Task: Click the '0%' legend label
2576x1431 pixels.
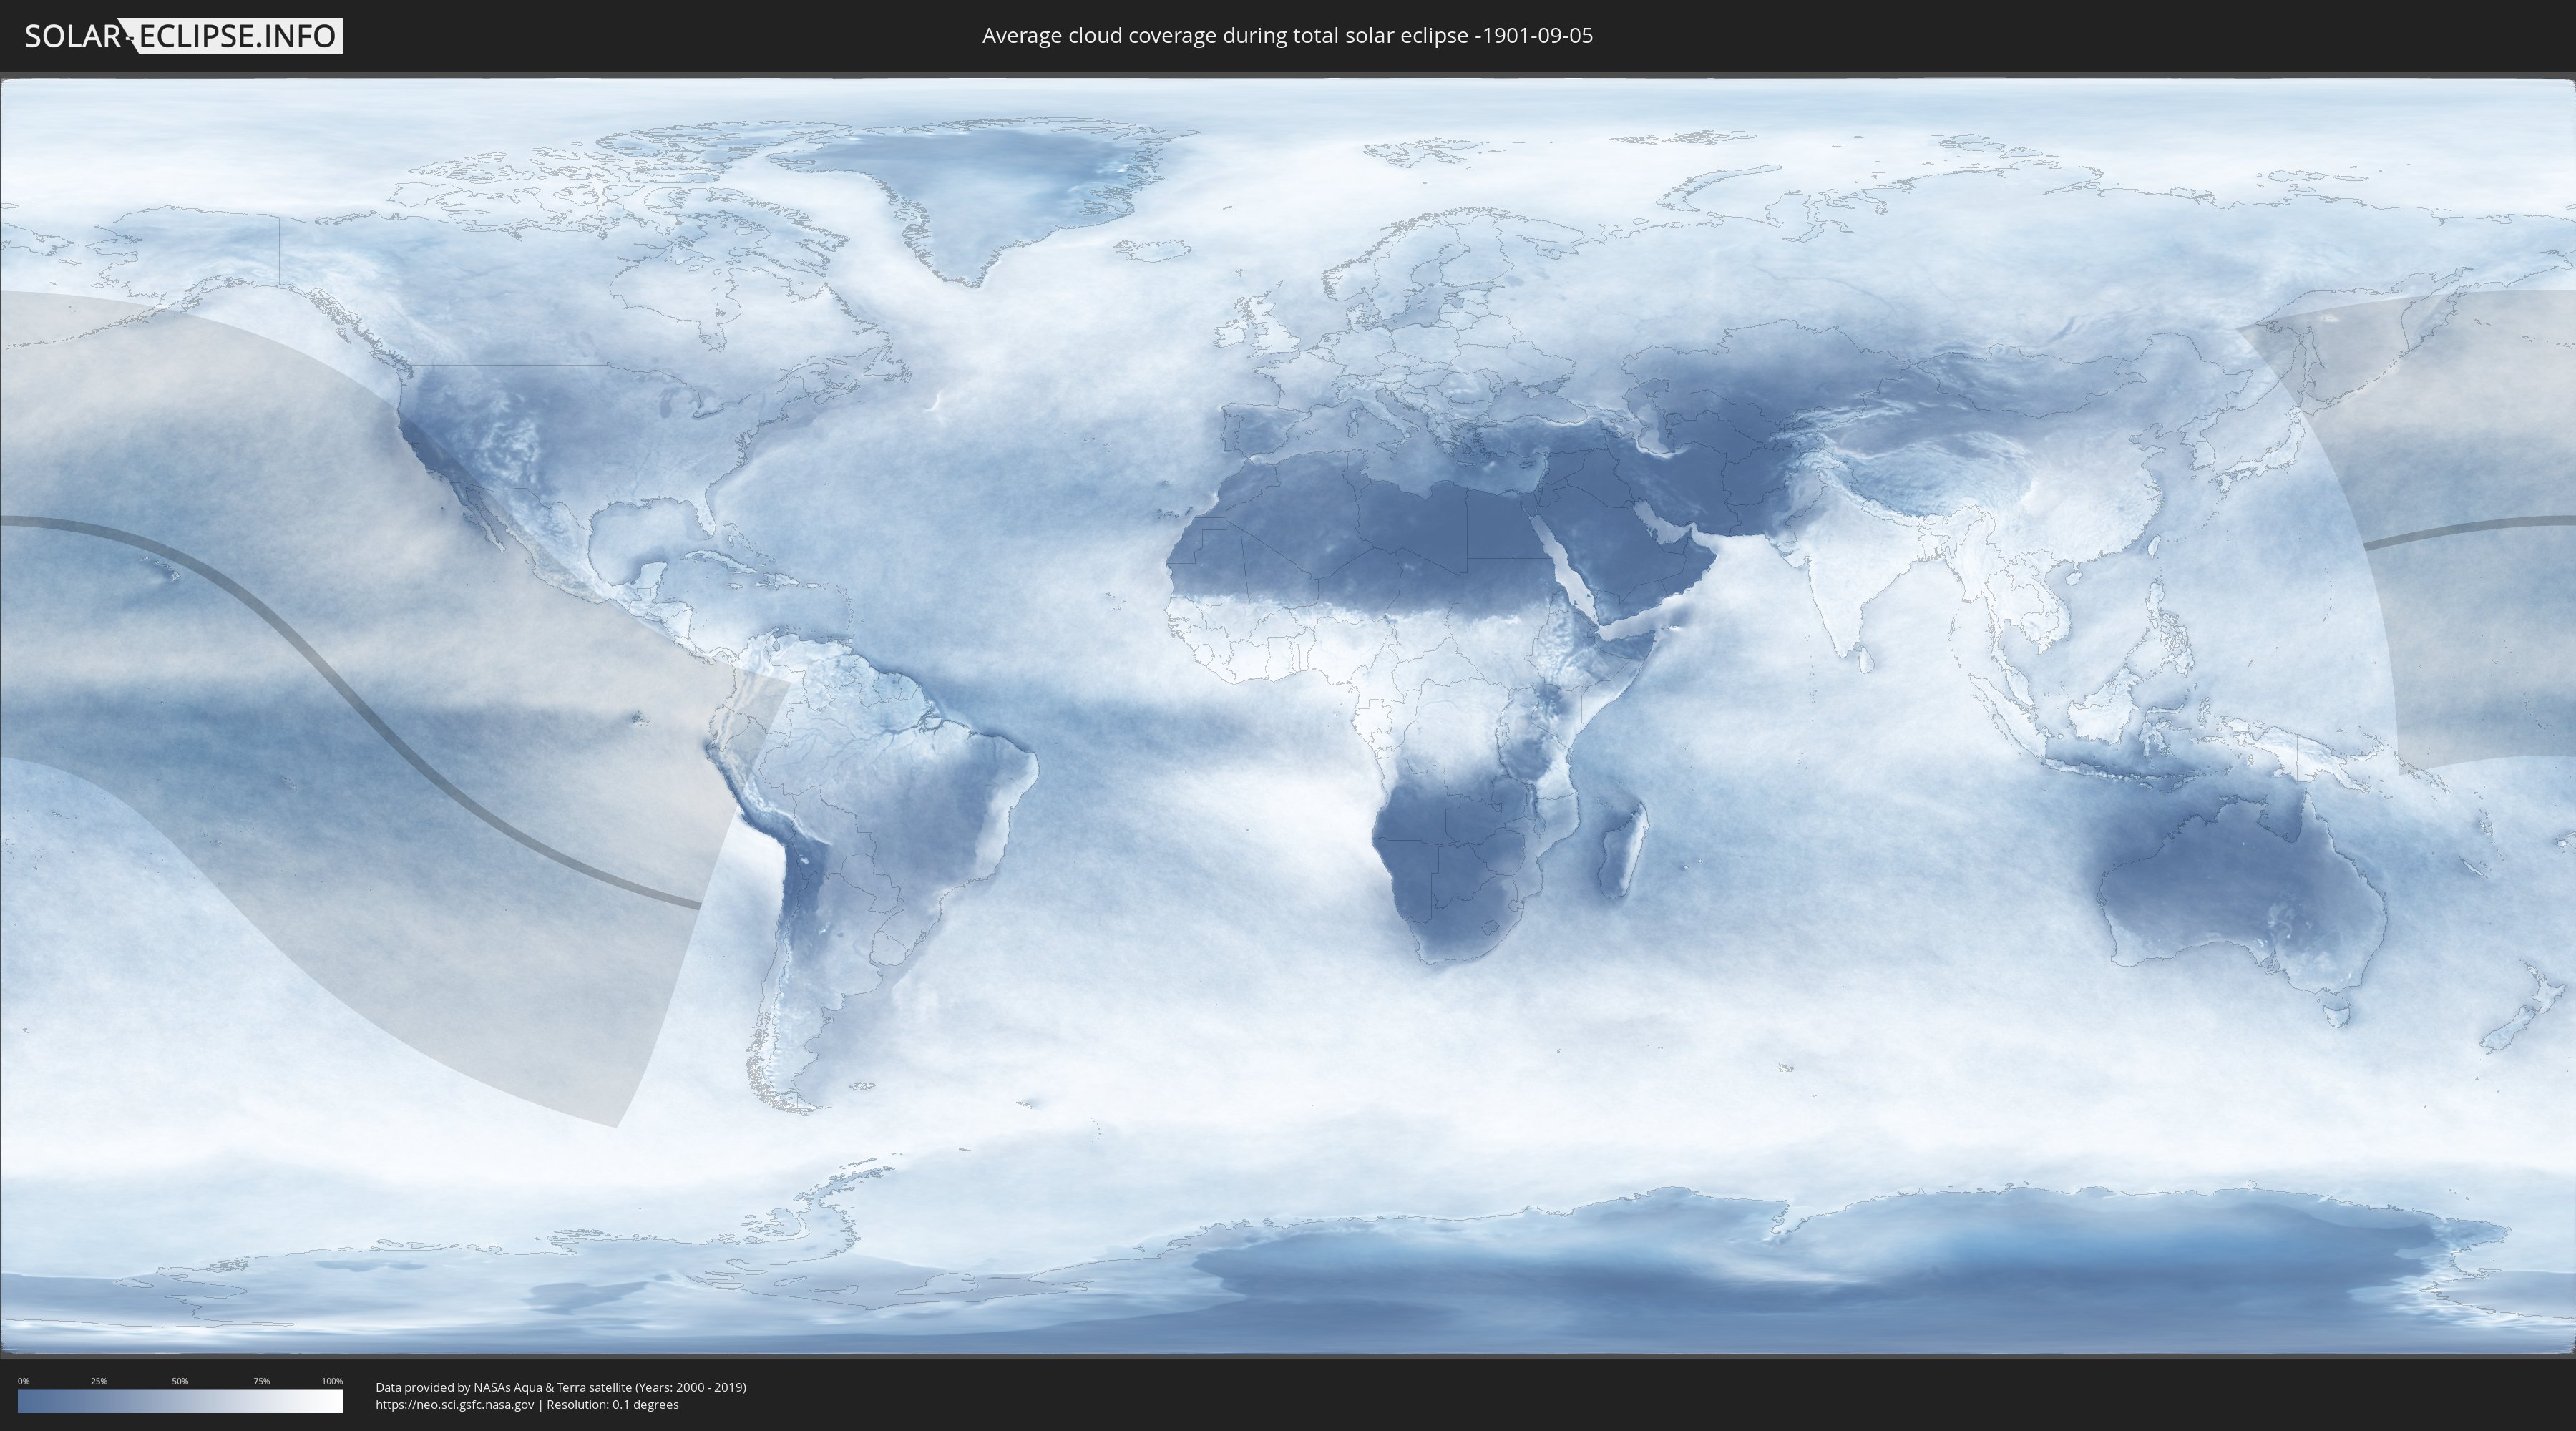Action: coord(24,1381)
